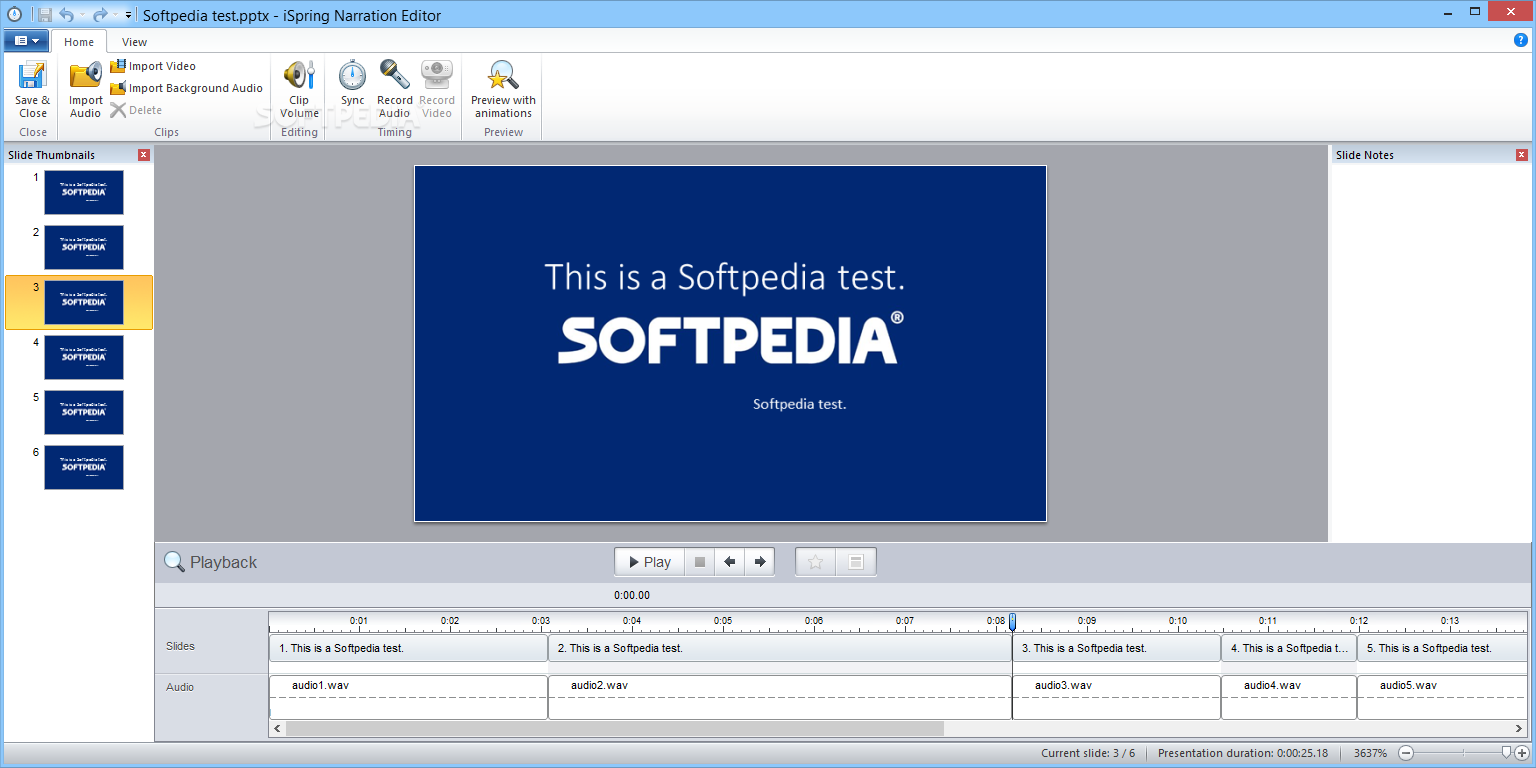Select slide 1 block on timeline
The height and width of the screenshot is (768, 1536).
point(408,648)
